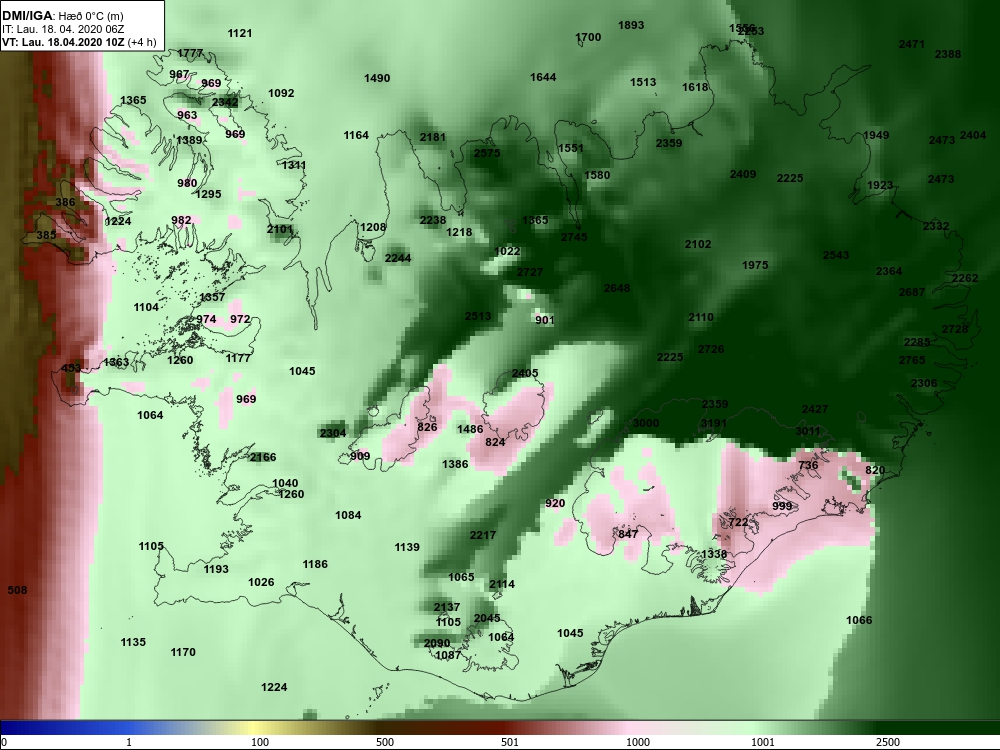Image resolution: width=1000 pixels, height=750 pixels.
Task: Select the map value 2648
Action: pos(617,288)
